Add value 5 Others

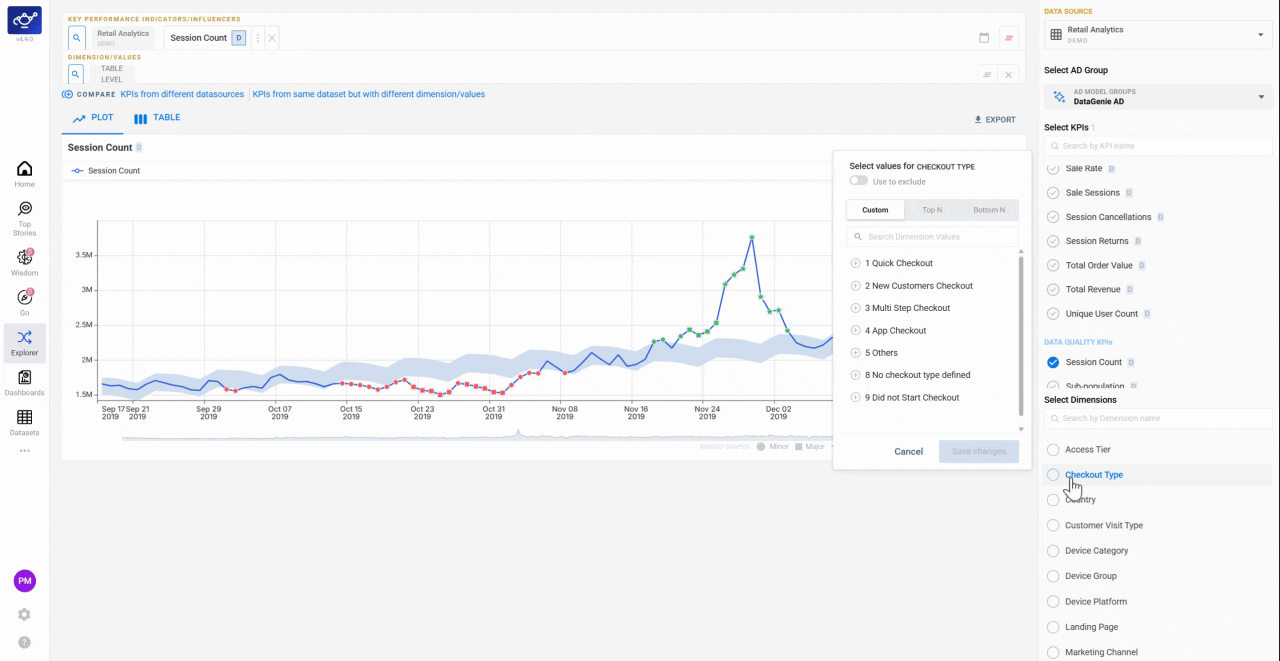coord(855,353)
